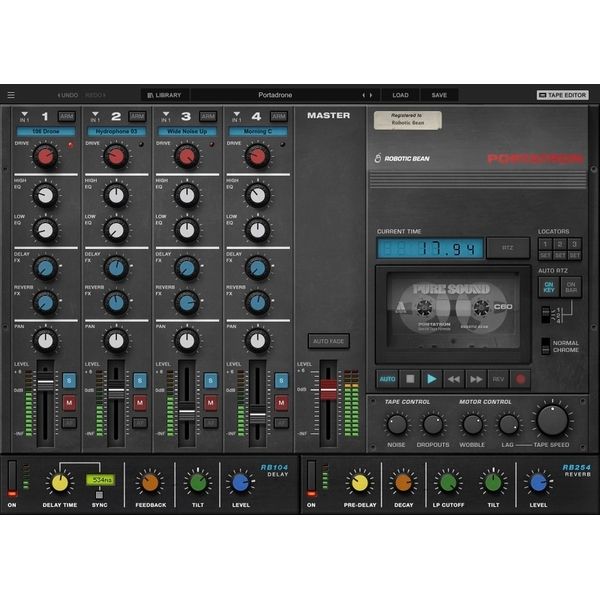Click the Fast Forward transport button
Screen dimensions: 600x600
click(x=476, y=379)
